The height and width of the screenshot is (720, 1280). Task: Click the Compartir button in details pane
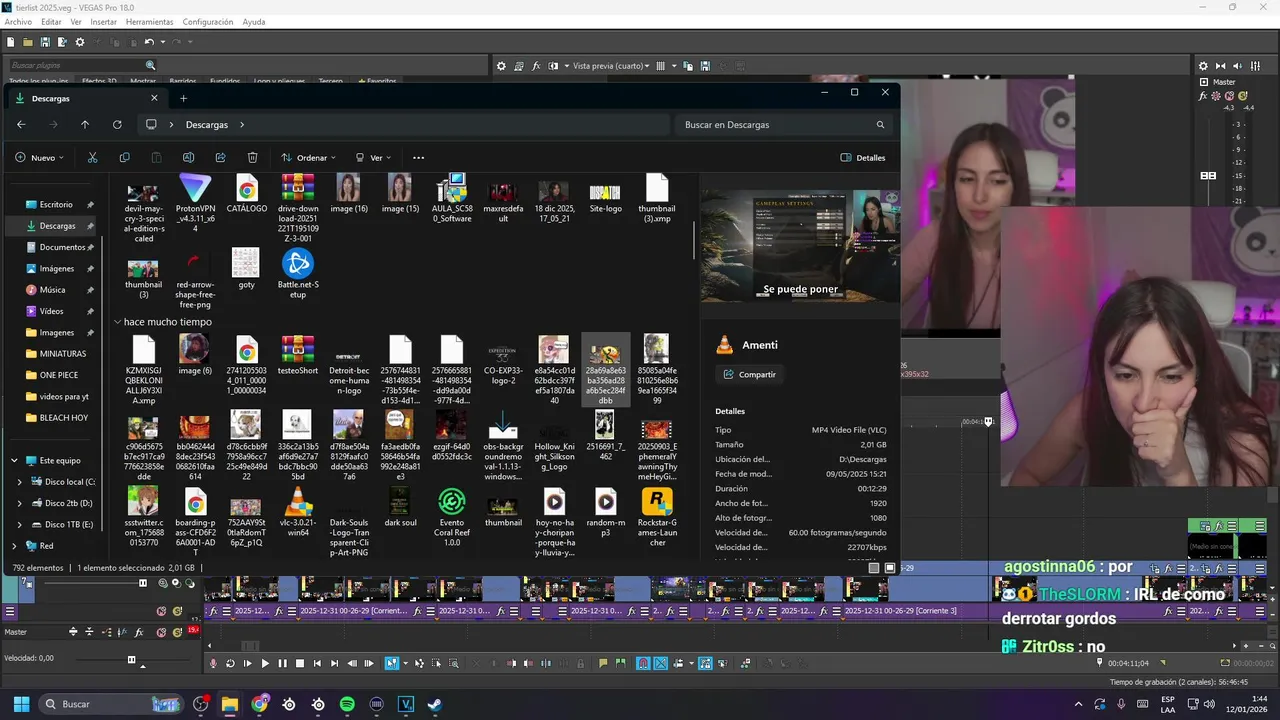tap(748, 375)
